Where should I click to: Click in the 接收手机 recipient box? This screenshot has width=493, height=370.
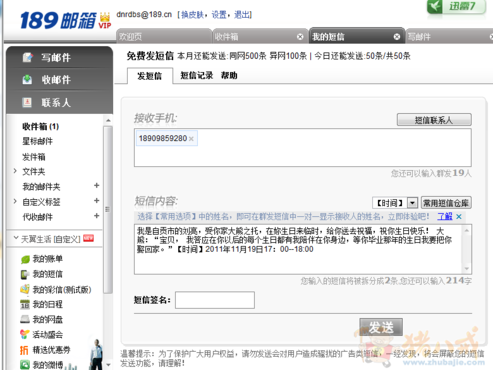tap(303, 148)
